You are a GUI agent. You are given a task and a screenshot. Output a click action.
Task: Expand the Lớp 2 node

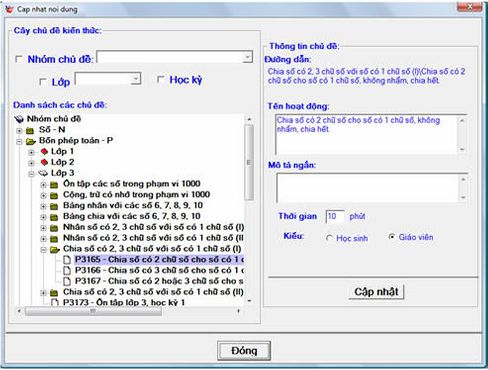click(x=31, y=163)
